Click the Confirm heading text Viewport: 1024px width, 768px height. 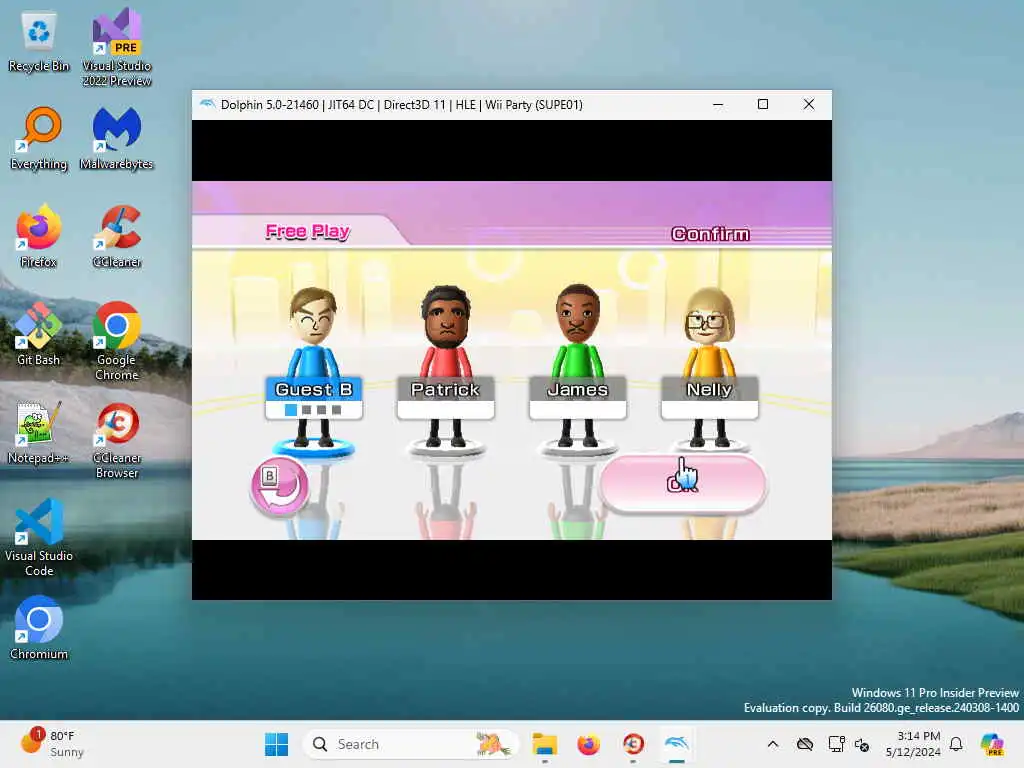[711, 234]
